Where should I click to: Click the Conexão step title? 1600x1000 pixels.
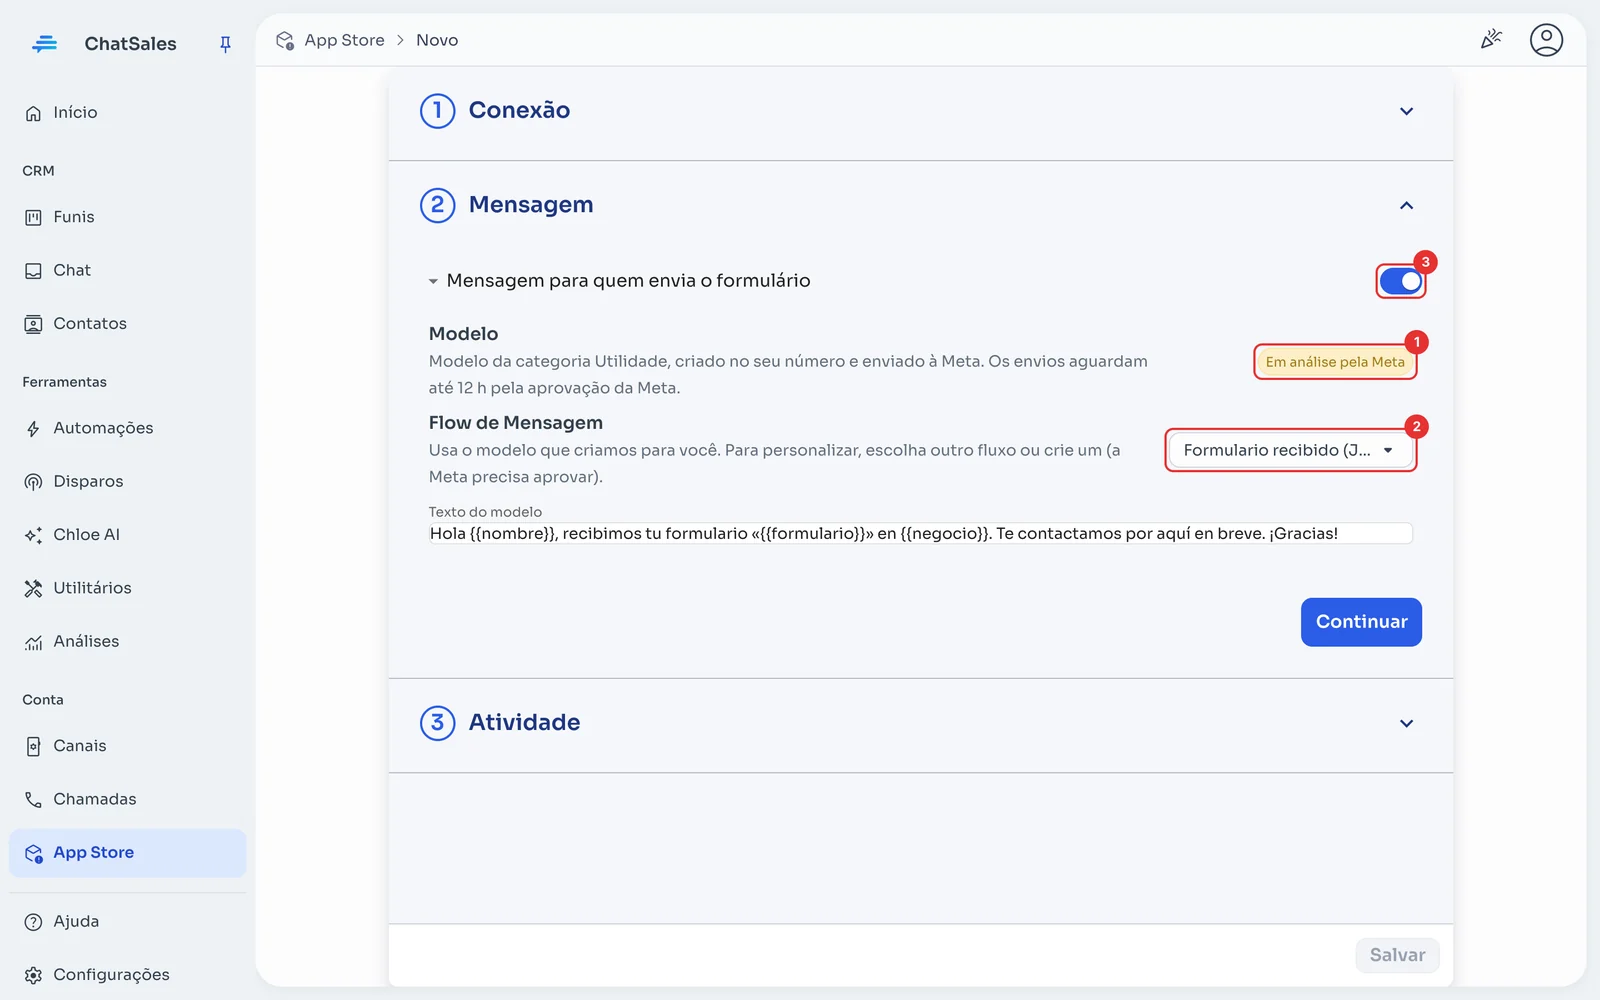[x=519, y=110]
